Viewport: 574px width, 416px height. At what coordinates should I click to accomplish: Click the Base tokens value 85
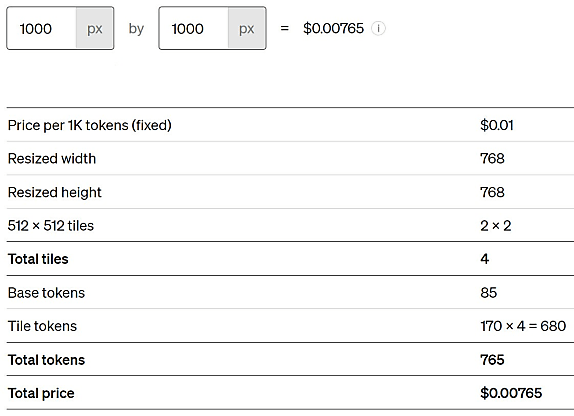coord(489,293)
